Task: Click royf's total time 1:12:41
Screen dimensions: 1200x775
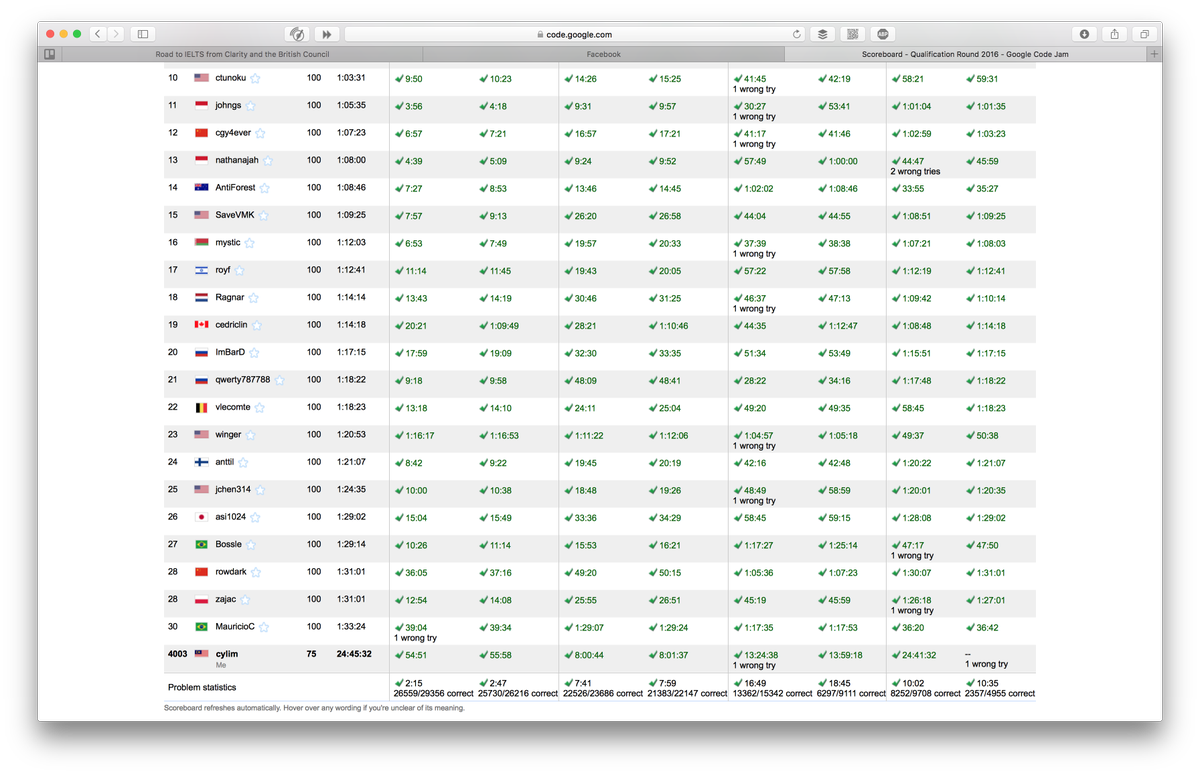Action: click(x=351, y=270)
